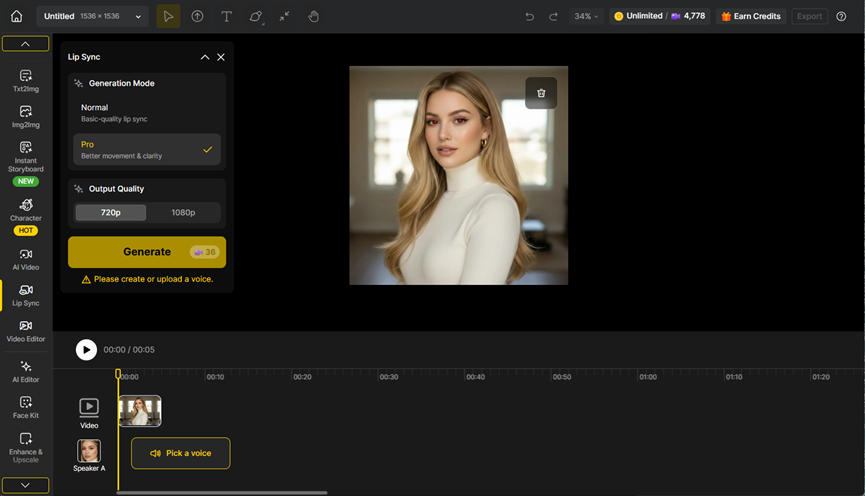Open the help question mark icon

pos(841,16)
